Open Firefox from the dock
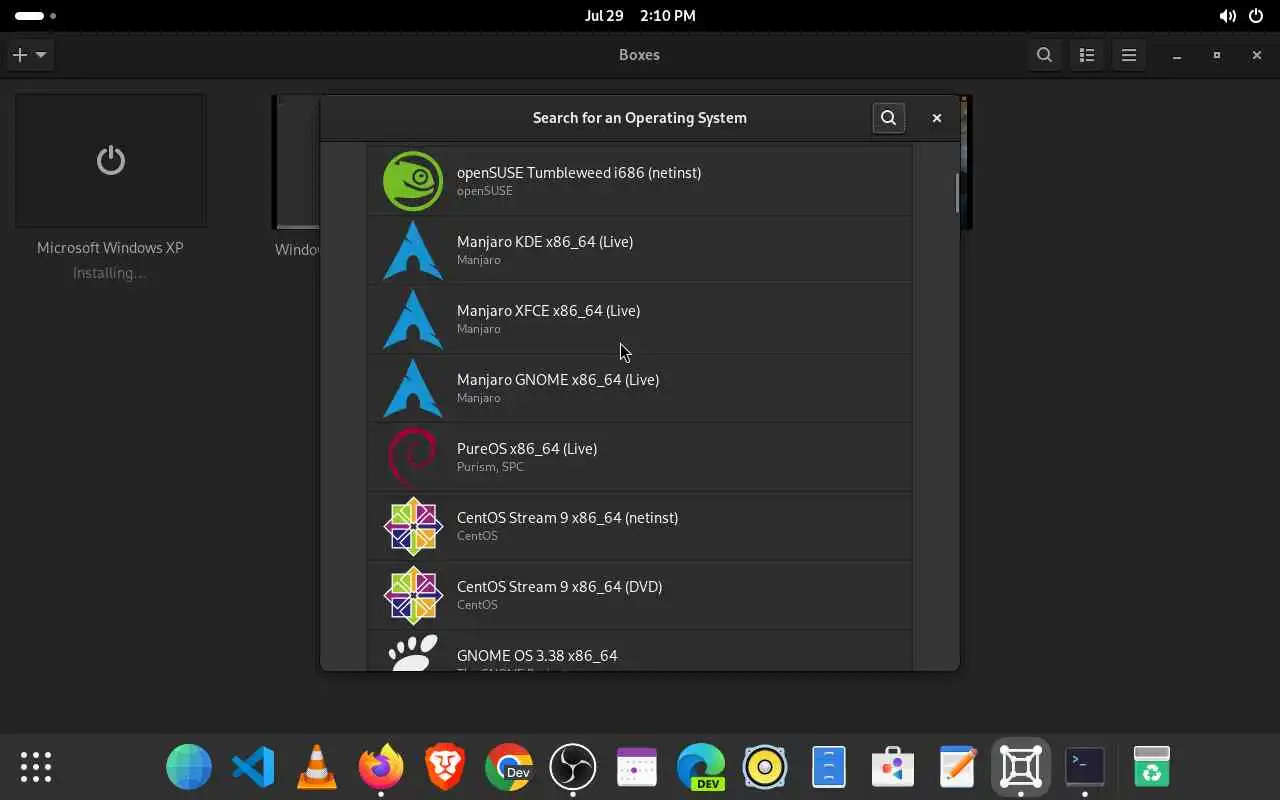 point(381,767)
